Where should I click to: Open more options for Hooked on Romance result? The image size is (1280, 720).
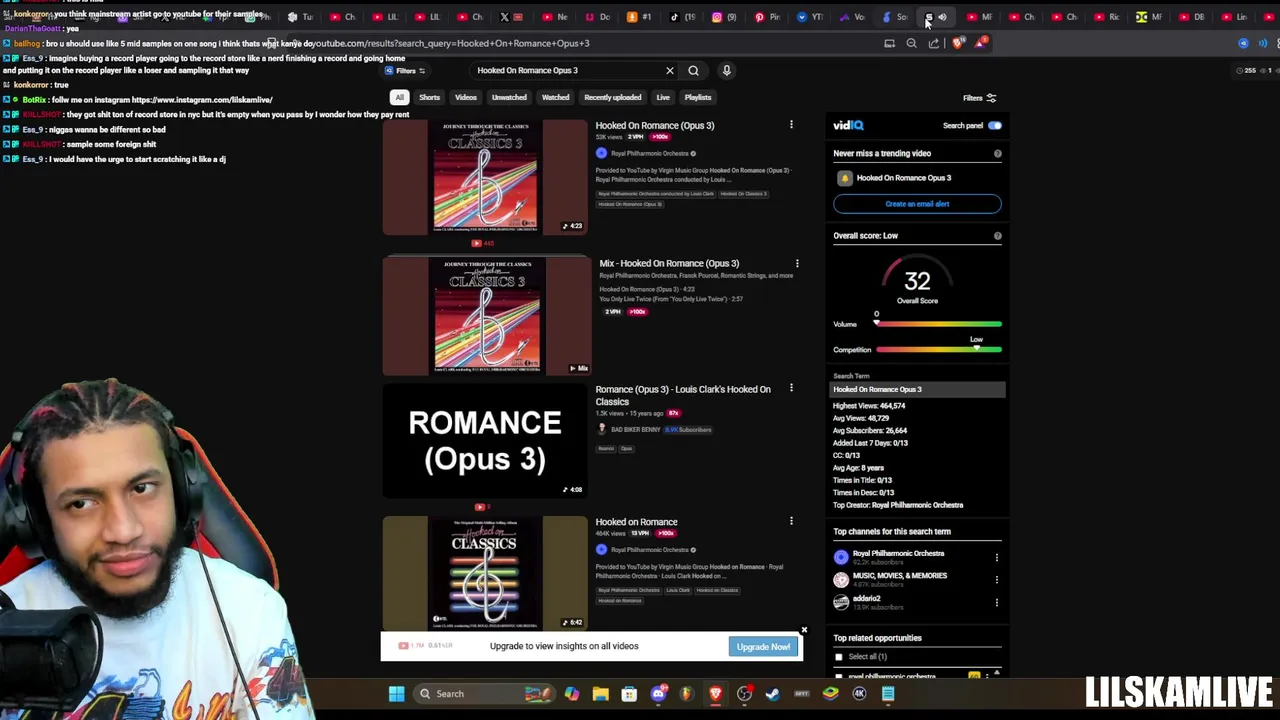tap(791, 521)
